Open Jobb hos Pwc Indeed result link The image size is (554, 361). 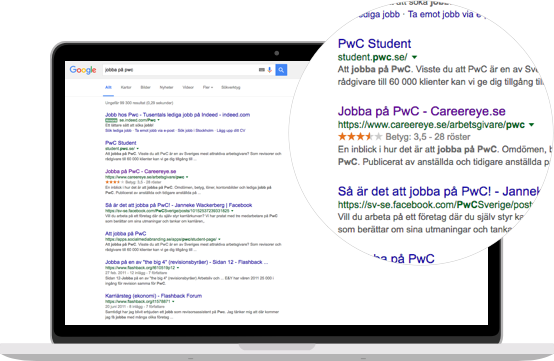point(177,115)
